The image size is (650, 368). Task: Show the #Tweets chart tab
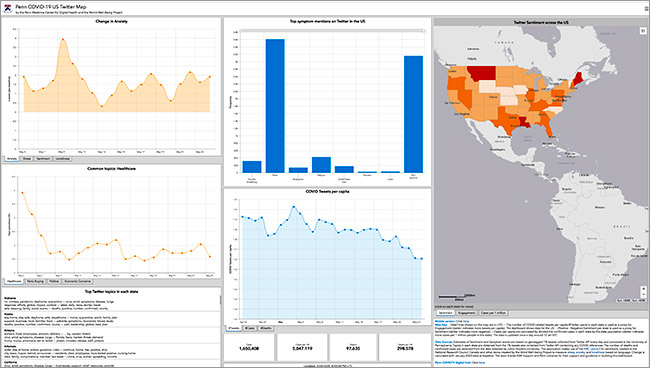point(234,328)
